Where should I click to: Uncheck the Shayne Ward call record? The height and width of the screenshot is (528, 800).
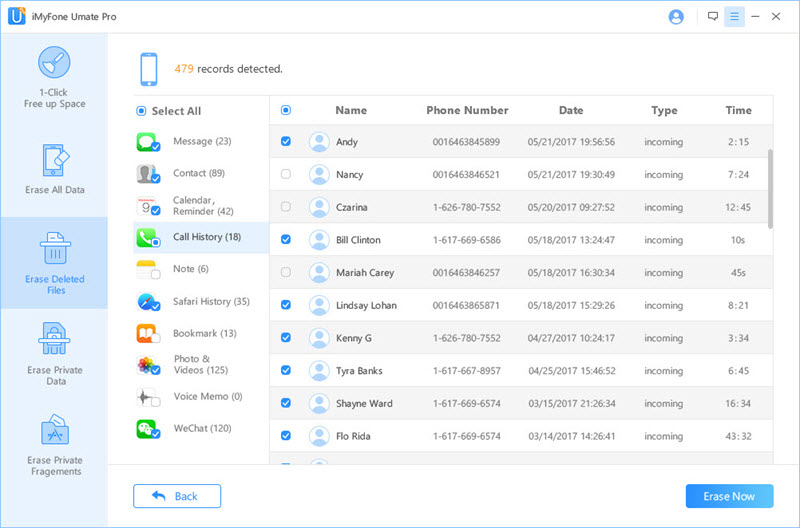coord(286,403)
